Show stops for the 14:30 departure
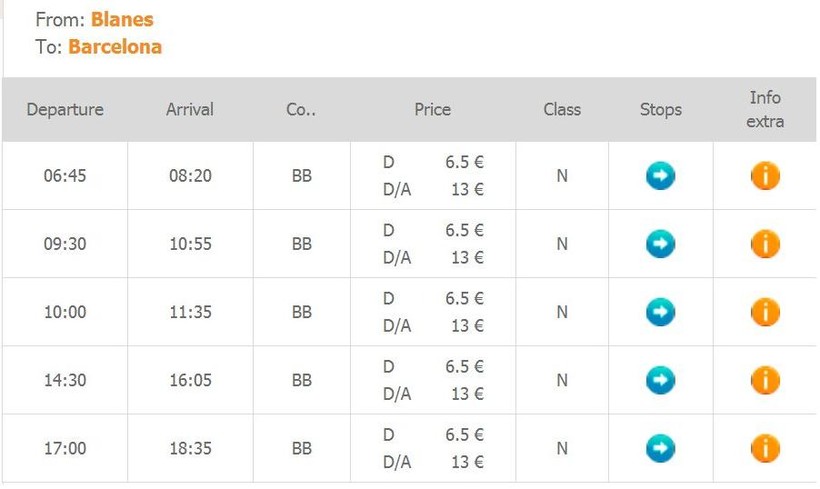The width and height of the screenshot is (820, 489). [660, 380]
